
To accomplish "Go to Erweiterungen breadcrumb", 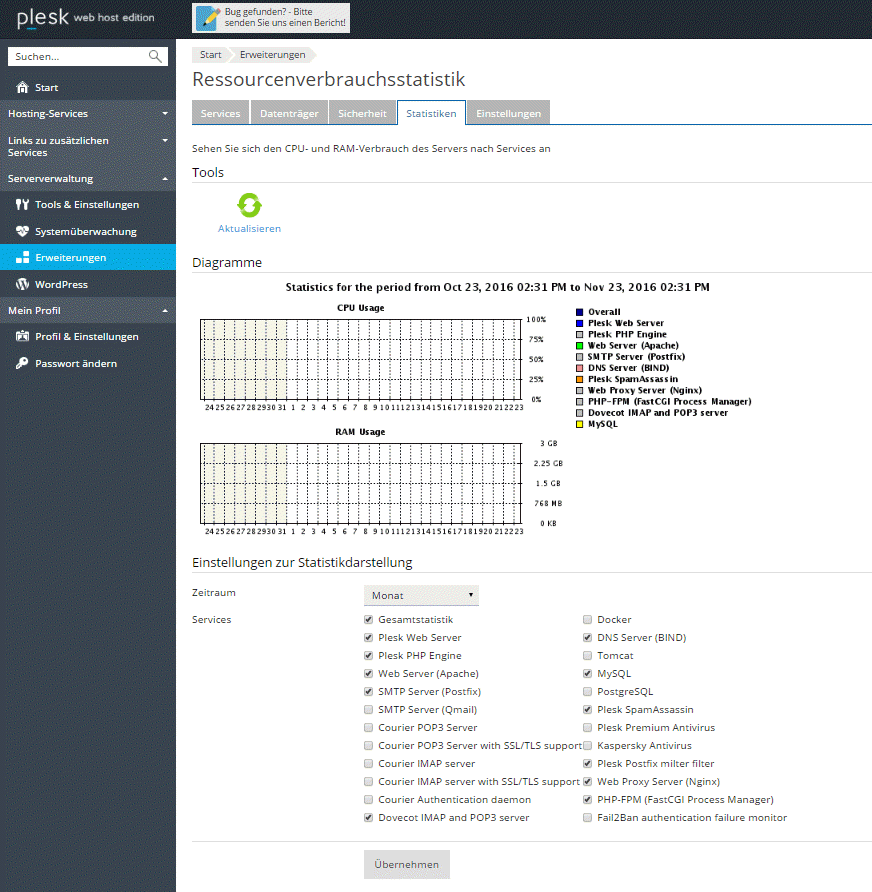I will coord(272,55).
